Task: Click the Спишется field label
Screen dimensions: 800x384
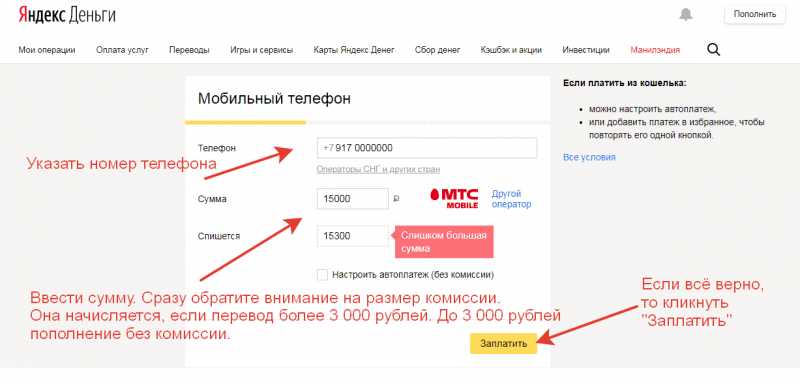Action: coord(218,236)
